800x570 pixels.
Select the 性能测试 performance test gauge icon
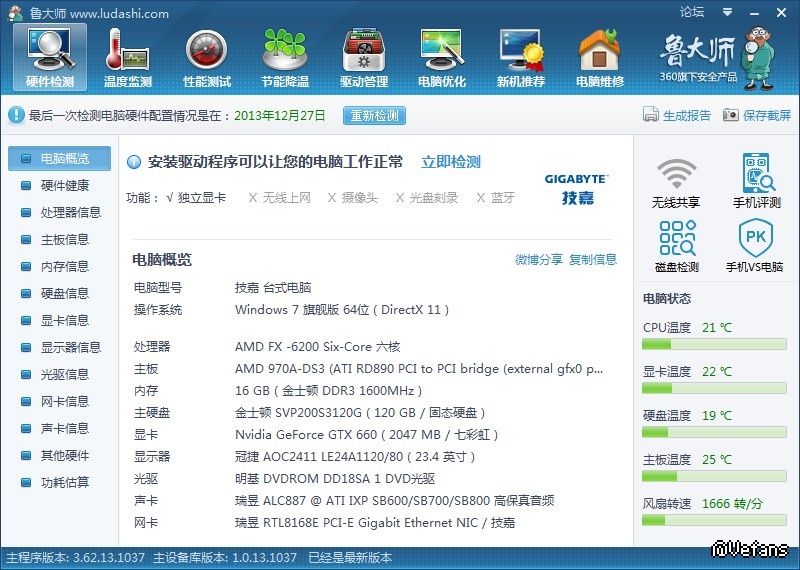(x=207, y=57)
